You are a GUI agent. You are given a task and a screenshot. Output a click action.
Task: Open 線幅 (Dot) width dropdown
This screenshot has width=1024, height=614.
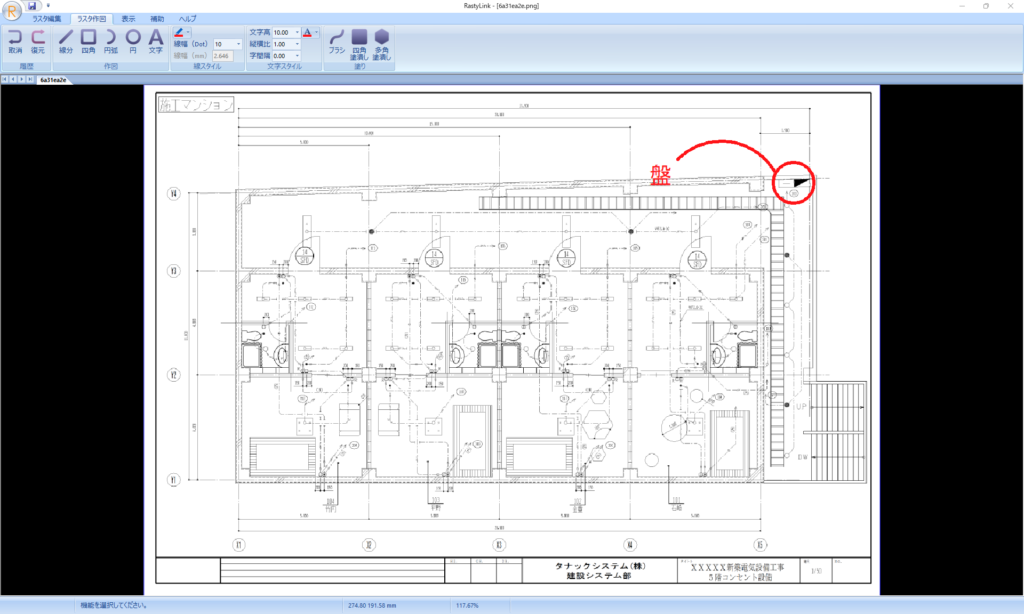pyautogui.click(x=238, y=44)
